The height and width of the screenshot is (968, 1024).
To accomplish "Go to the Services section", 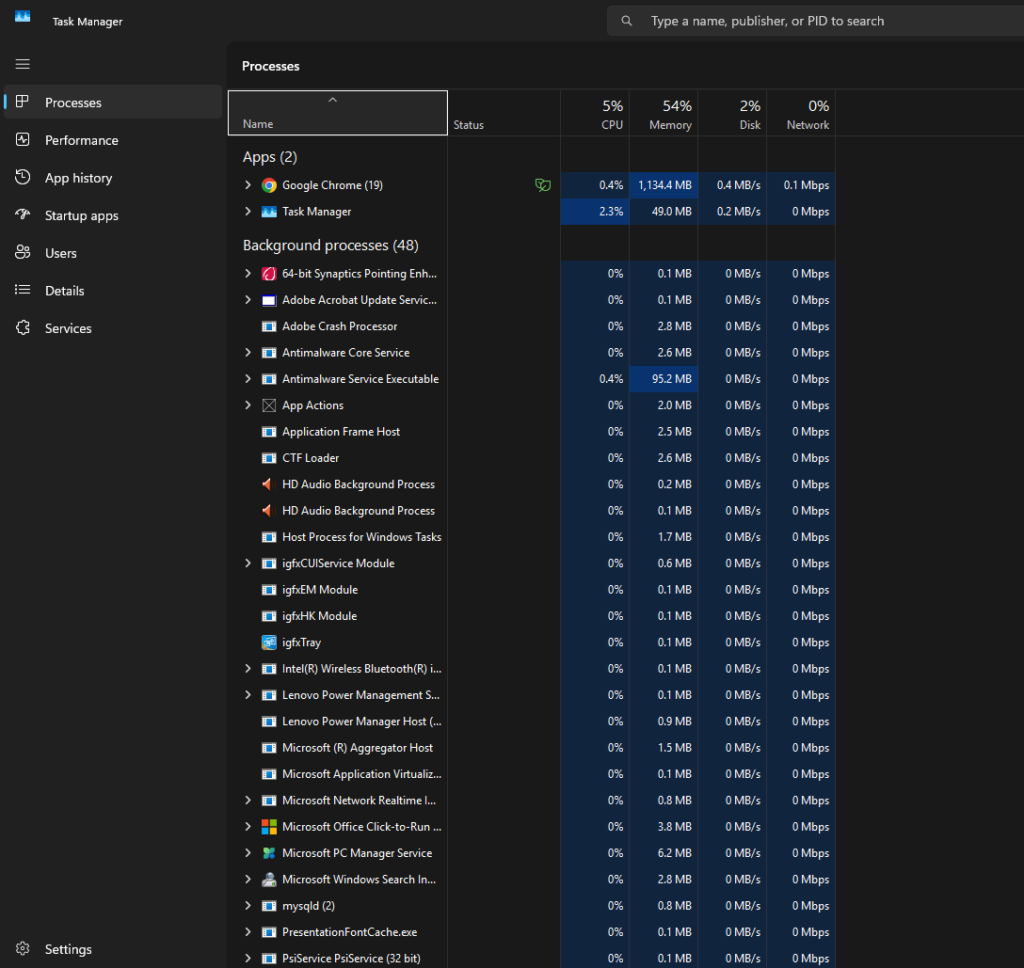I will coord(68,328).
